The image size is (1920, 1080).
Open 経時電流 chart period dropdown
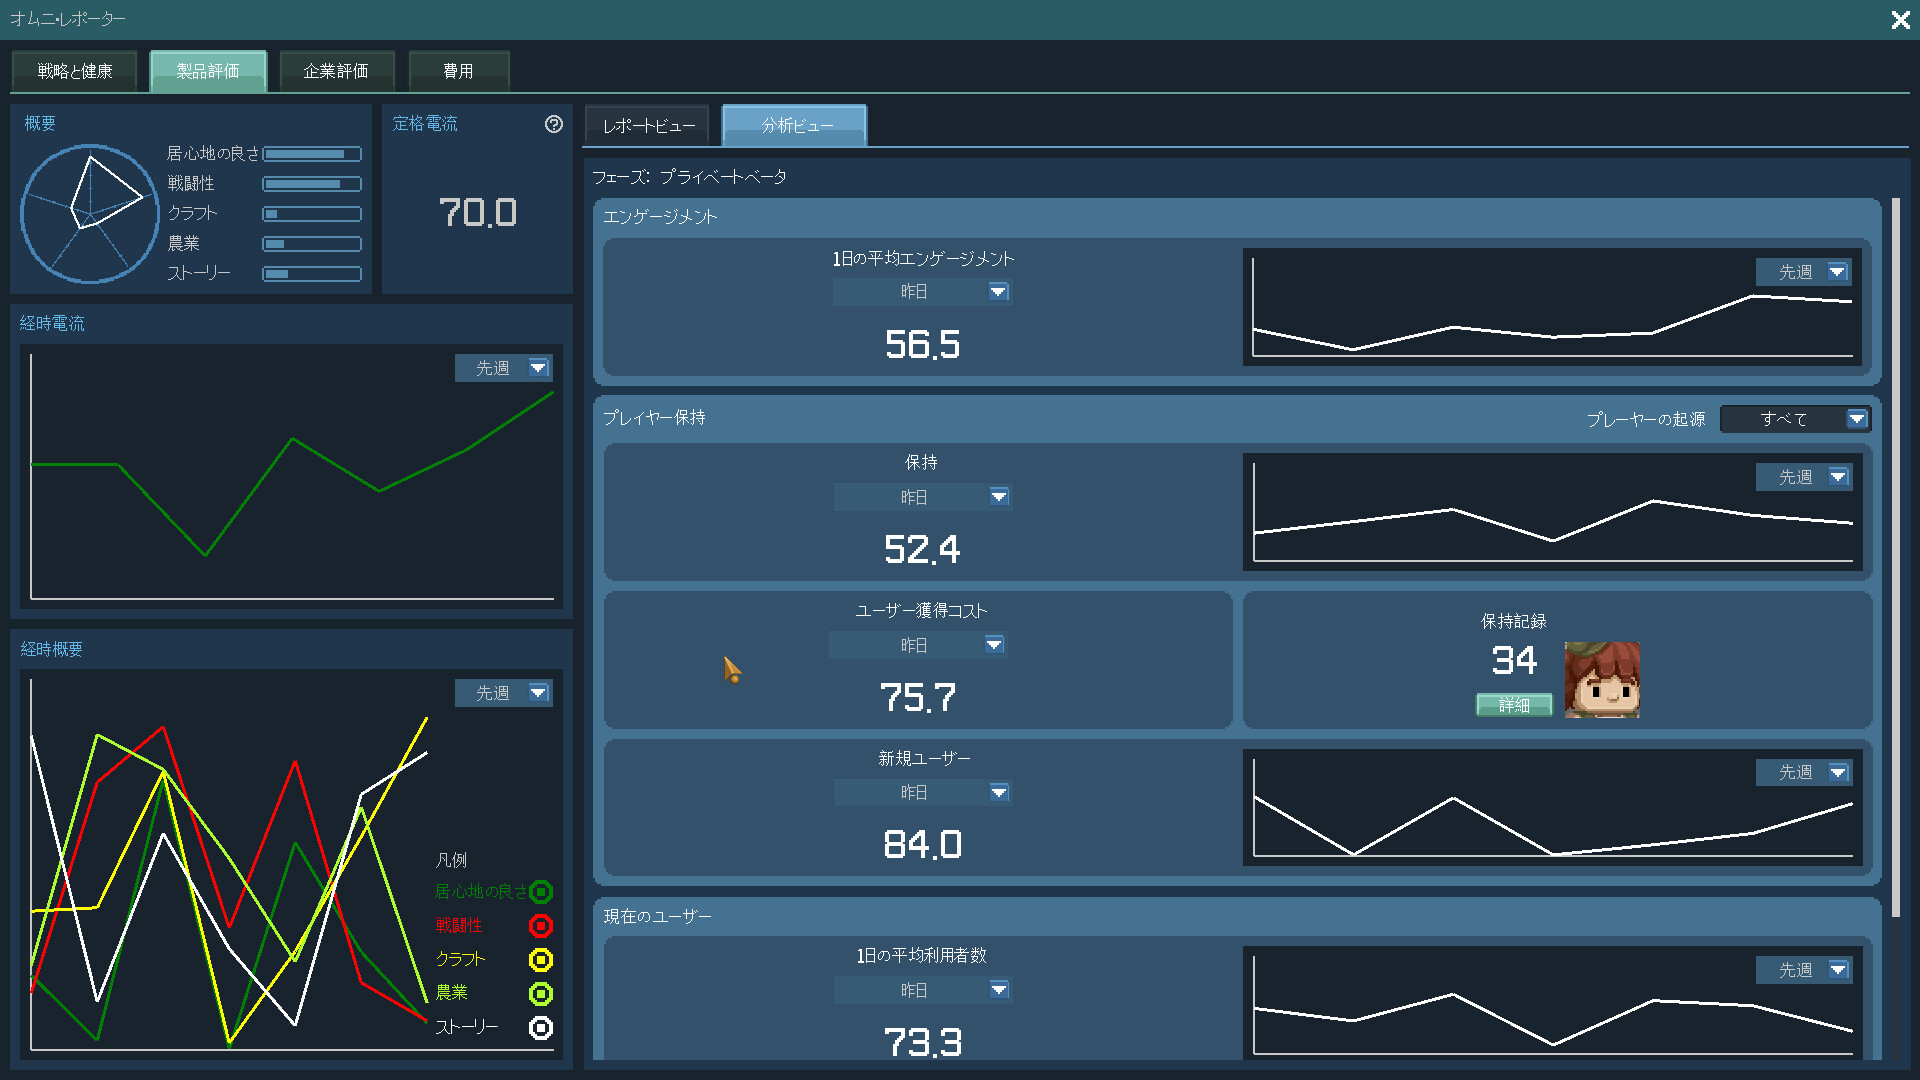click(x=504, y=368)
